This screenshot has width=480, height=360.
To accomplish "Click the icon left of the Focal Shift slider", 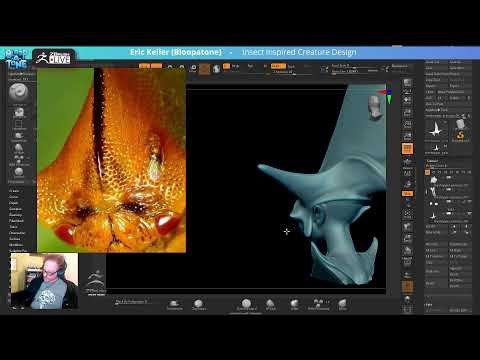I will tap(324, 69).
